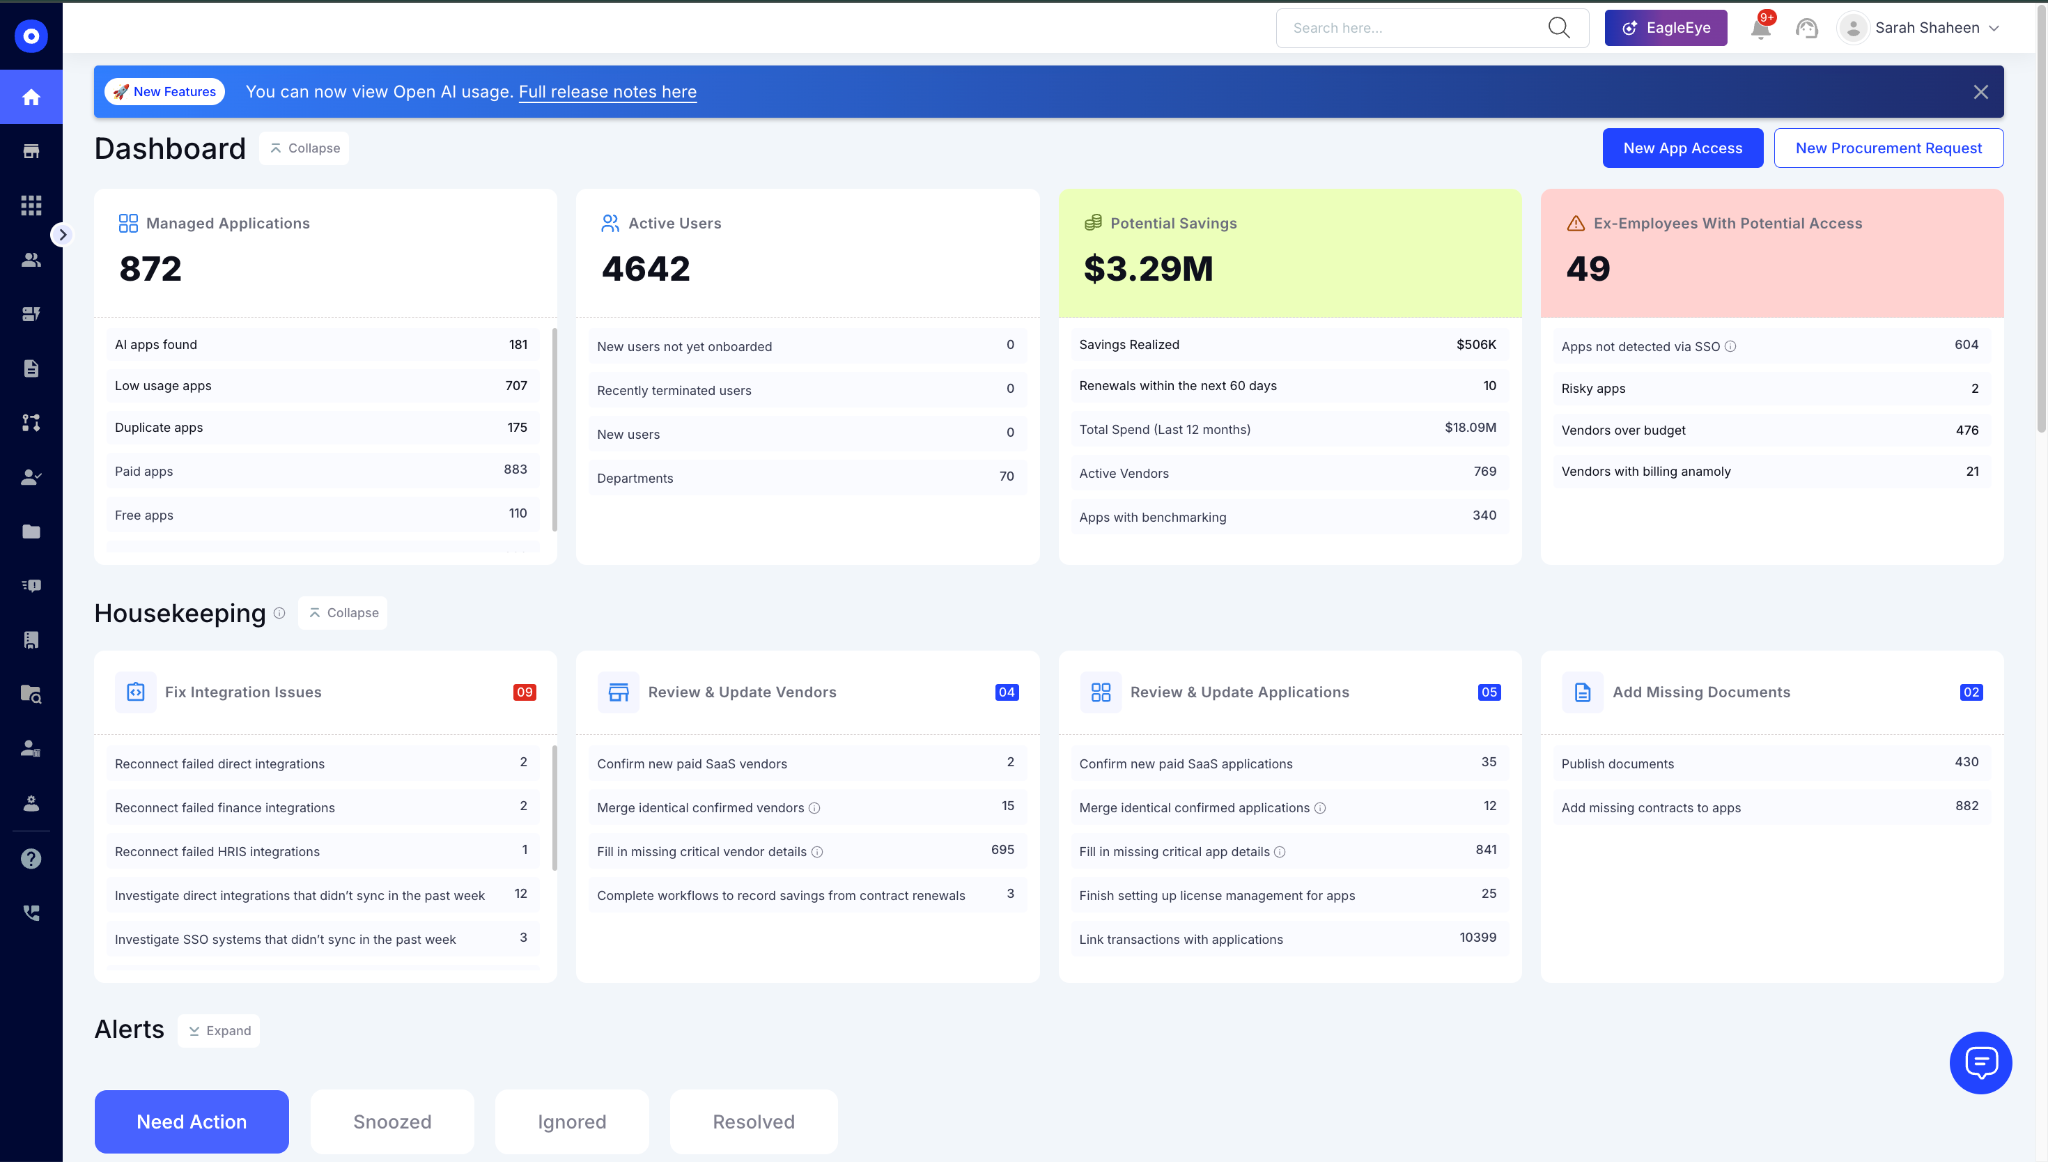Viewport: 2048px width, 1162px height.
Task: Click the documents sidebar icon
Action: [31, 368]
